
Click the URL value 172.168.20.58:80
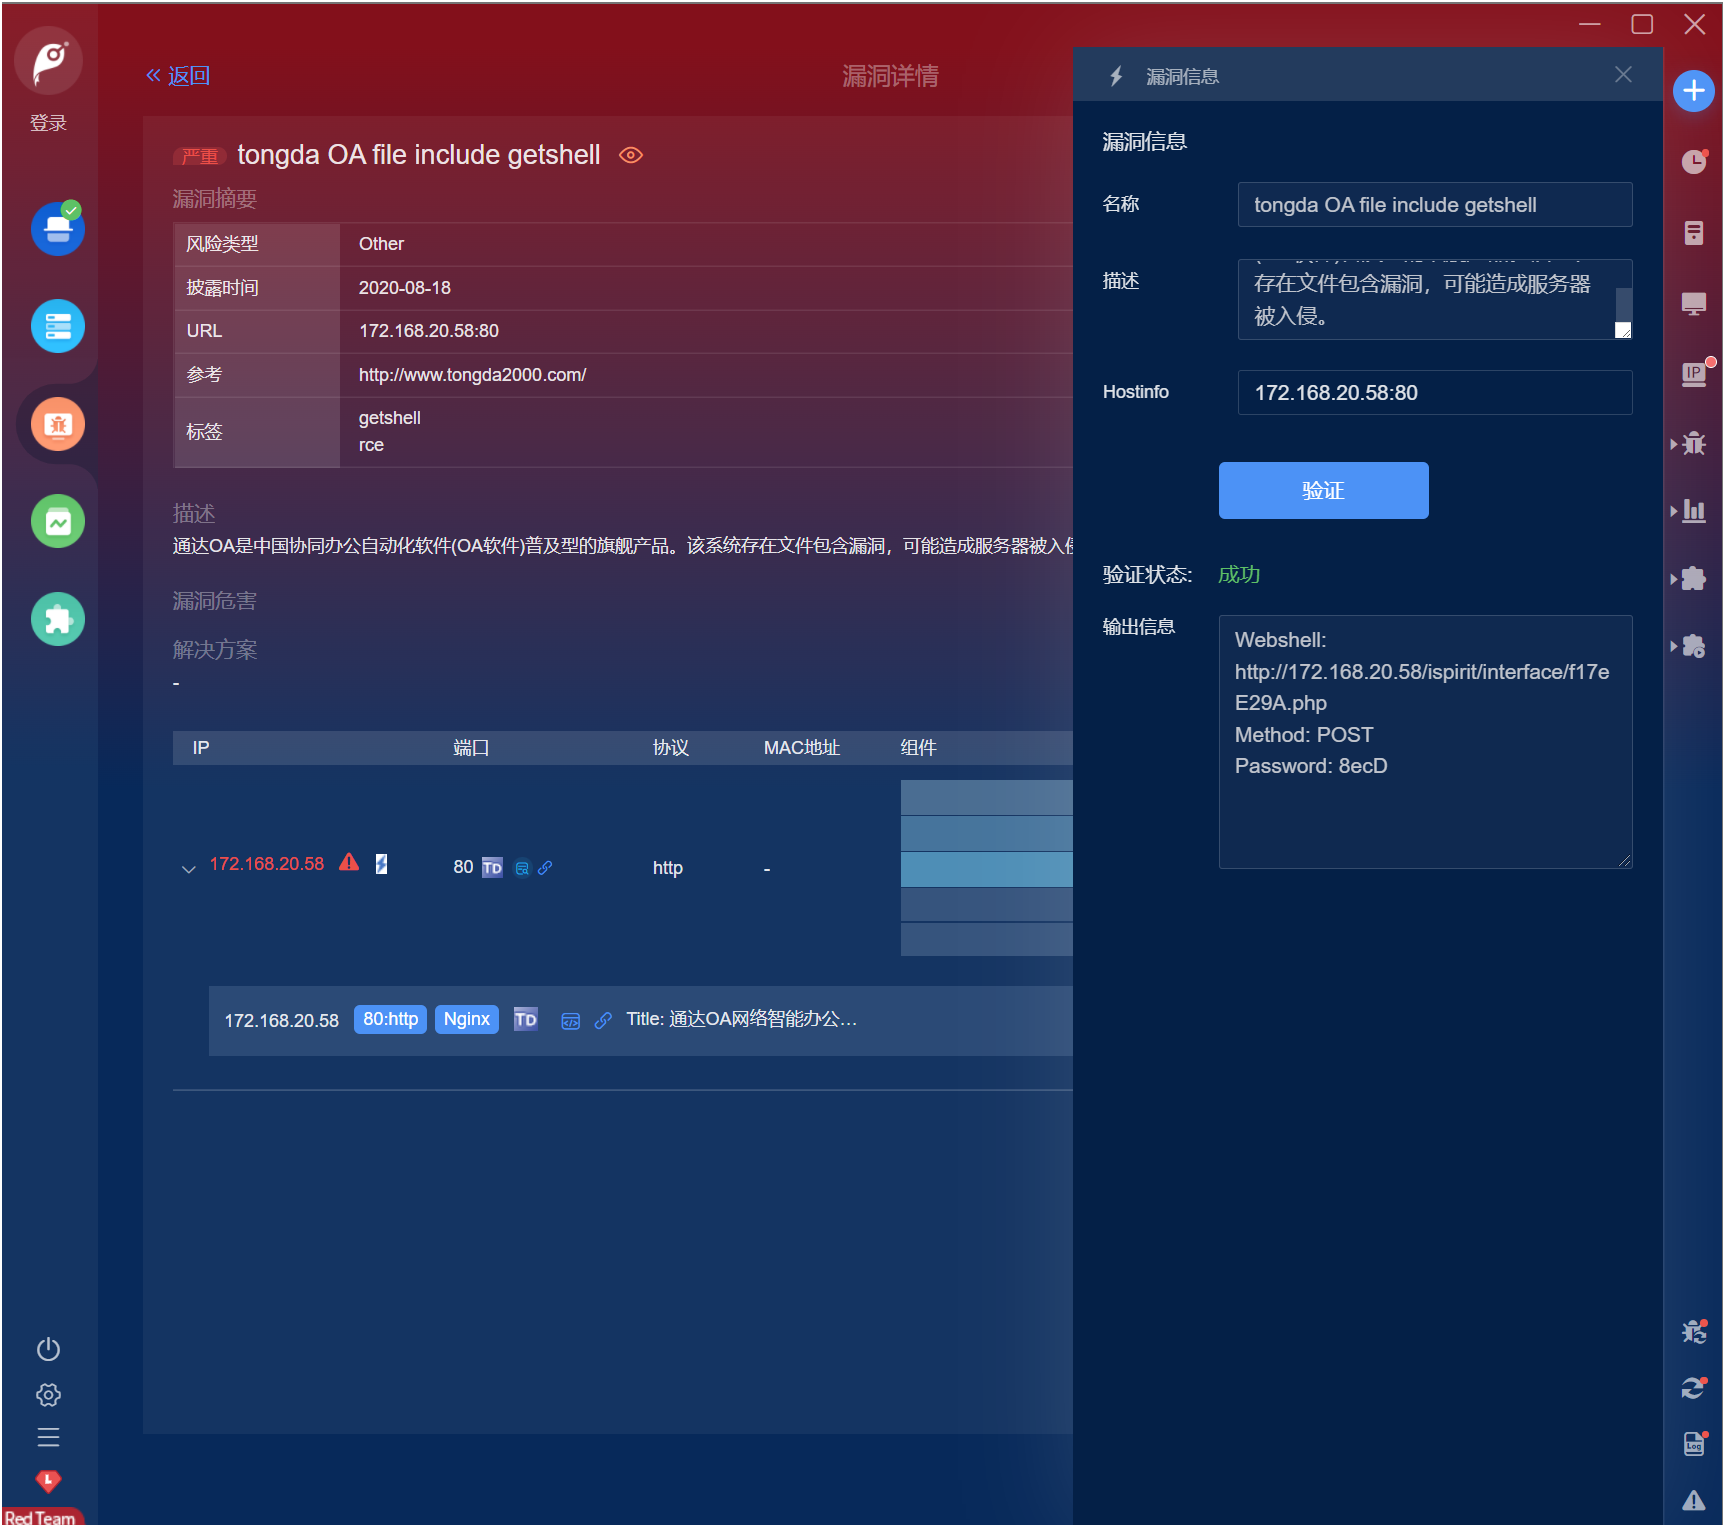[429, 331]
